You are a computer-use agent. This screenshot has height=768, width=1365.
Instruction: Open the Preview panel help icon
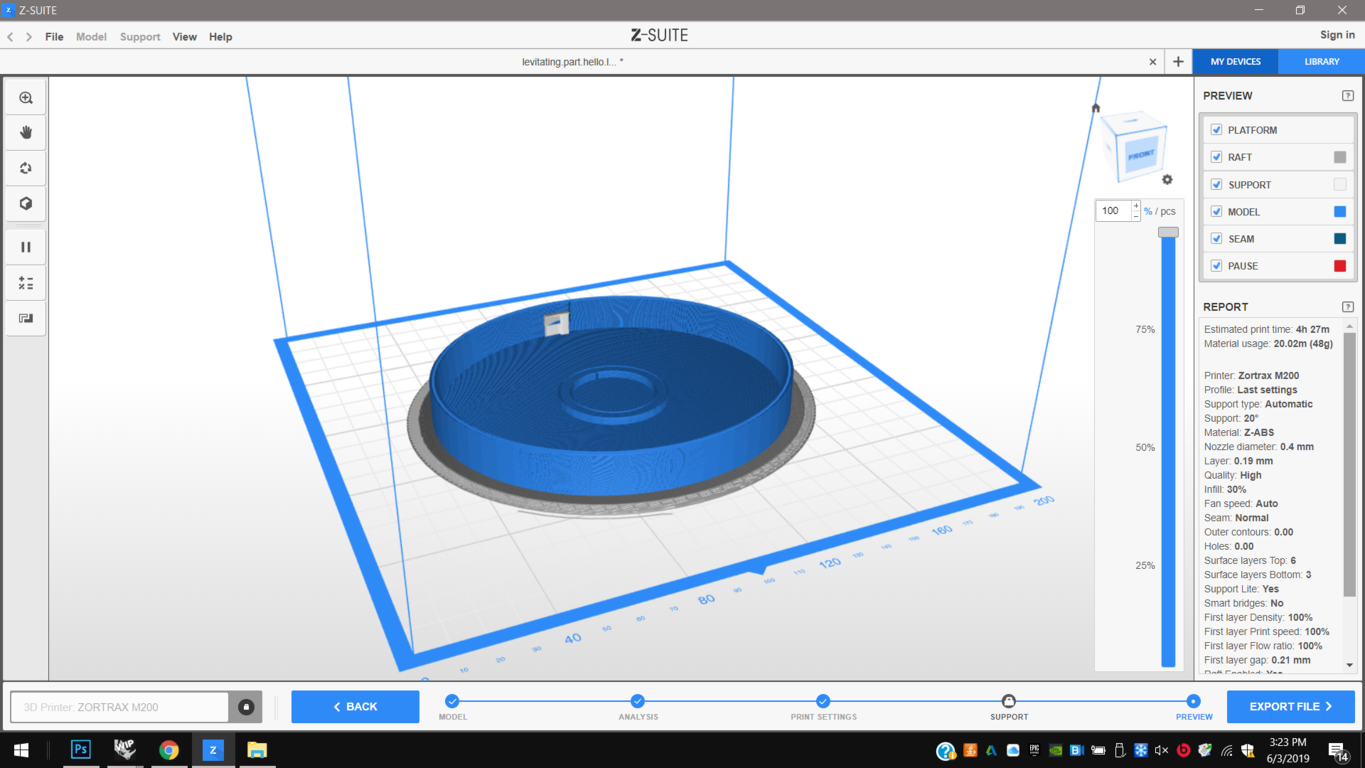(1348, 96)
